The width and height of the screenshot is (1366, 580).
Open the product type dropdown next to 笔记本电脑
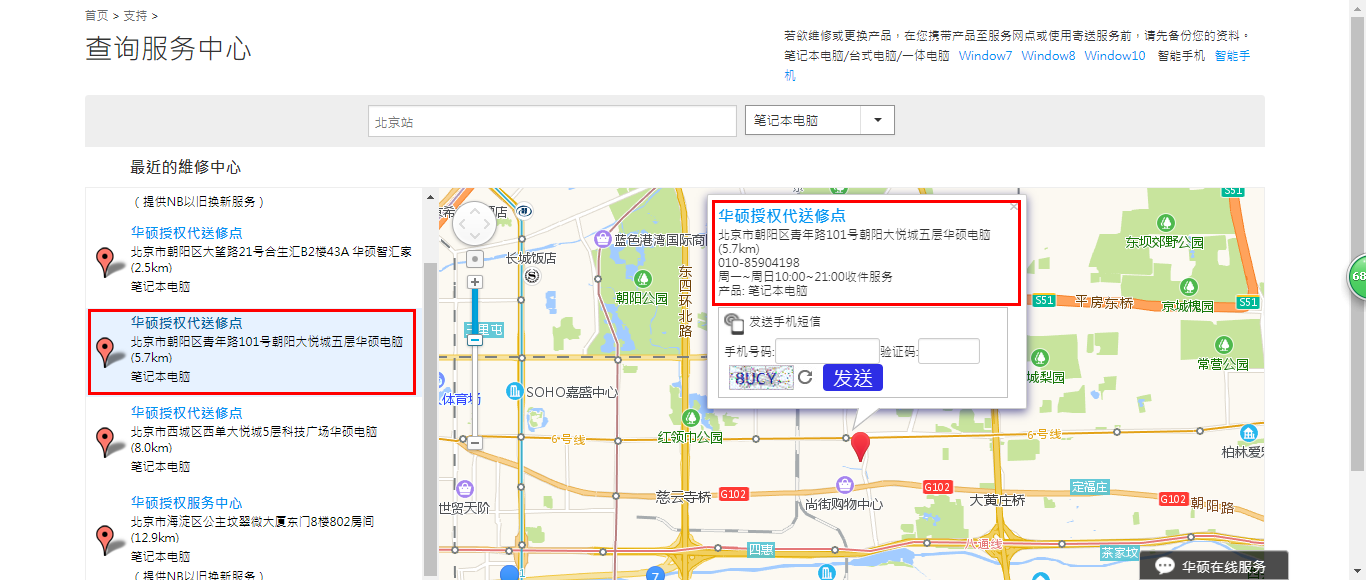pos(877,119)
